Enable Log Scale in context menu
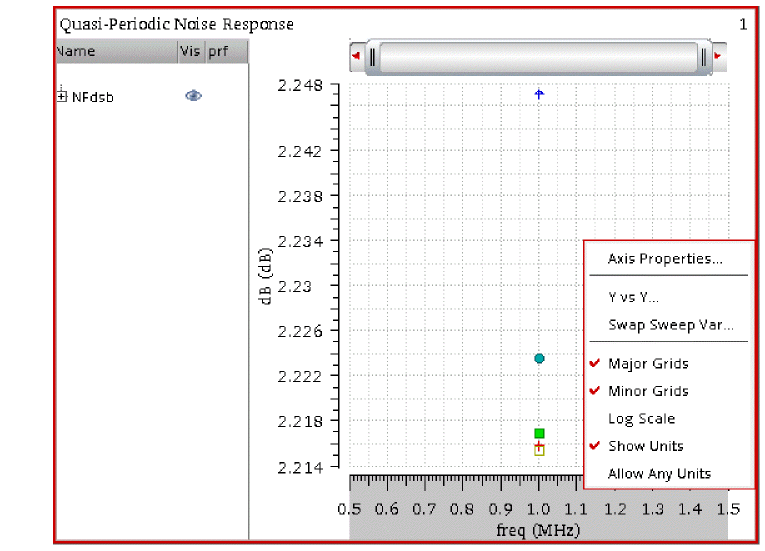 tap(642, 419)
